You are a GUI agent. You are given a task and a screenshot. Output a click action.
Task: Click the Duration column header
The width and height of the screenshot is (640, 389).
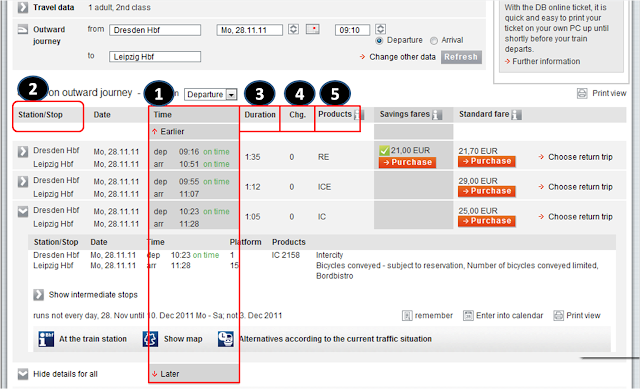[x=260, y=115]
